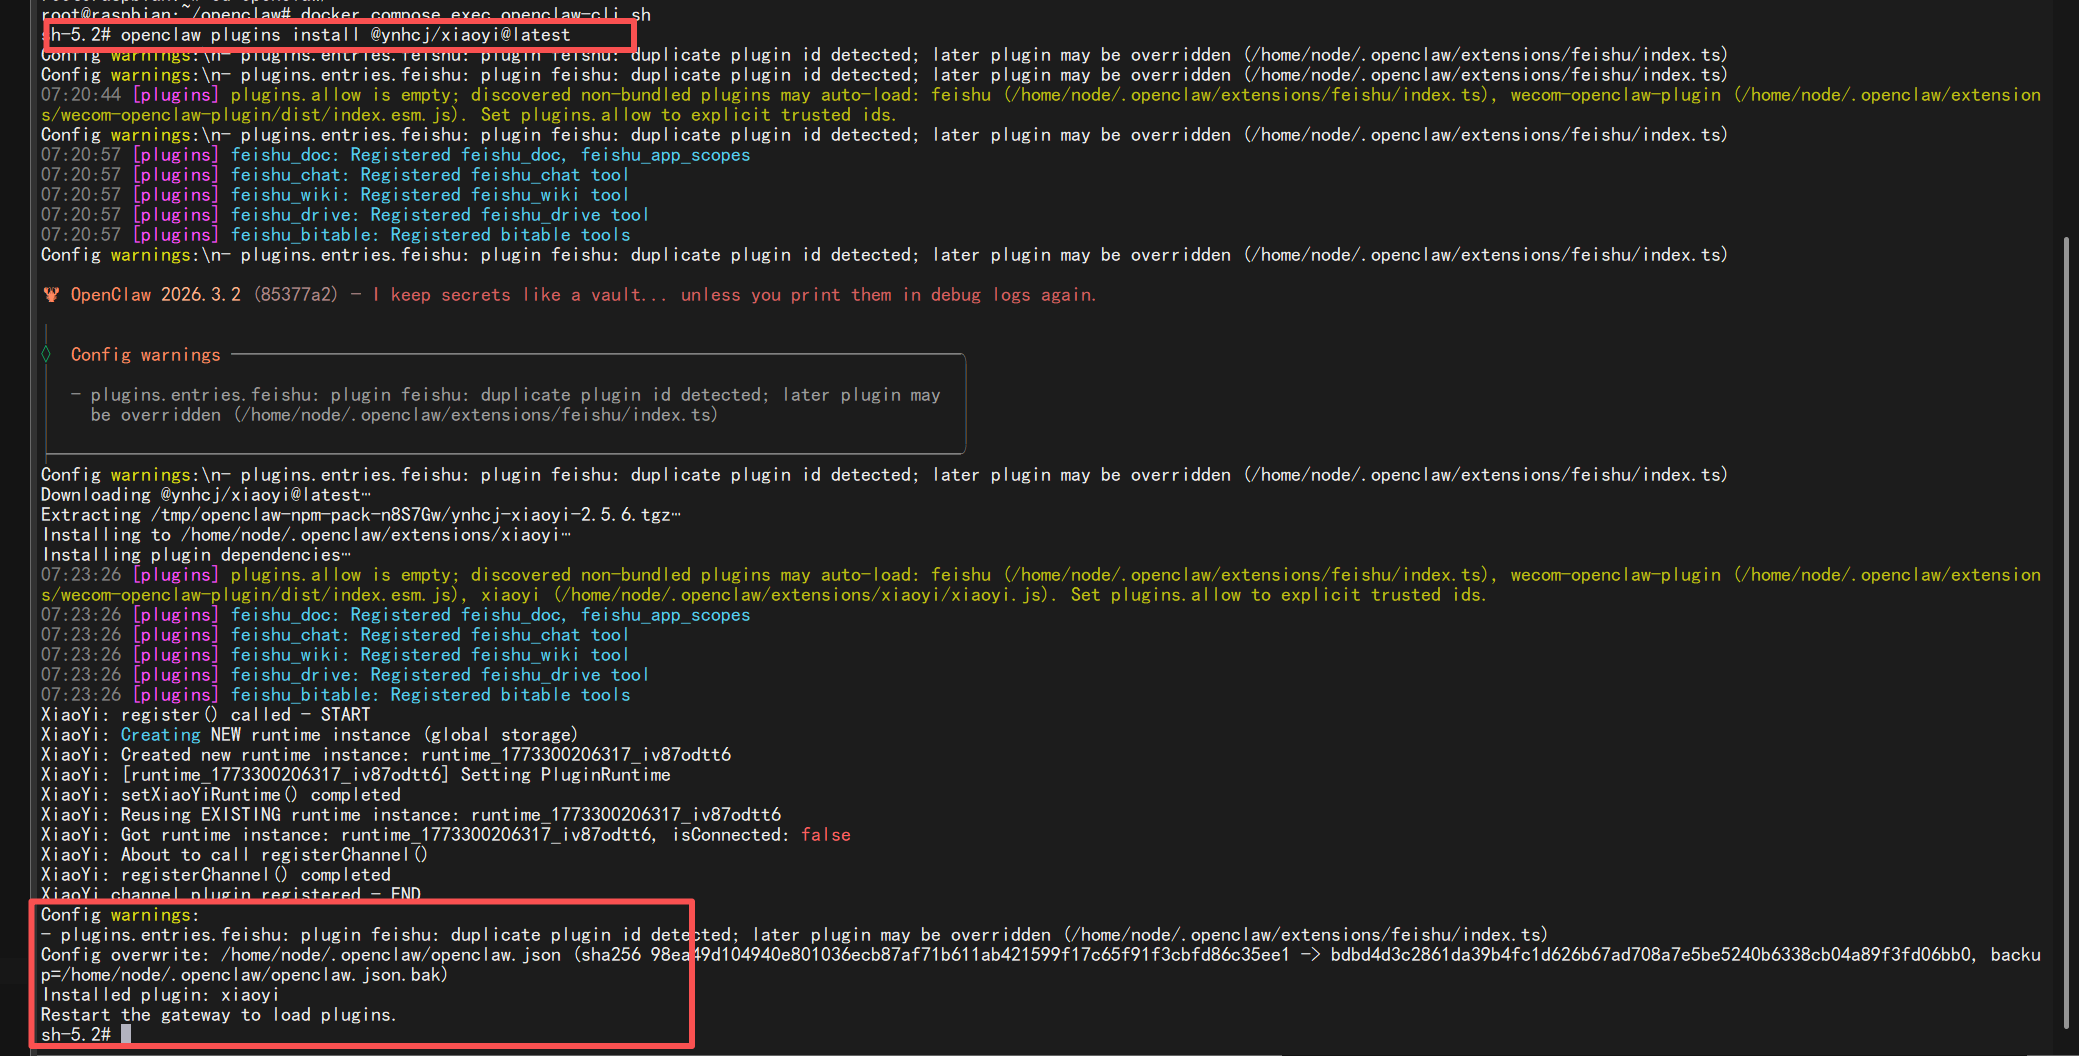Click 'Restart the gateway to load plugins' message

point(218,1015)
